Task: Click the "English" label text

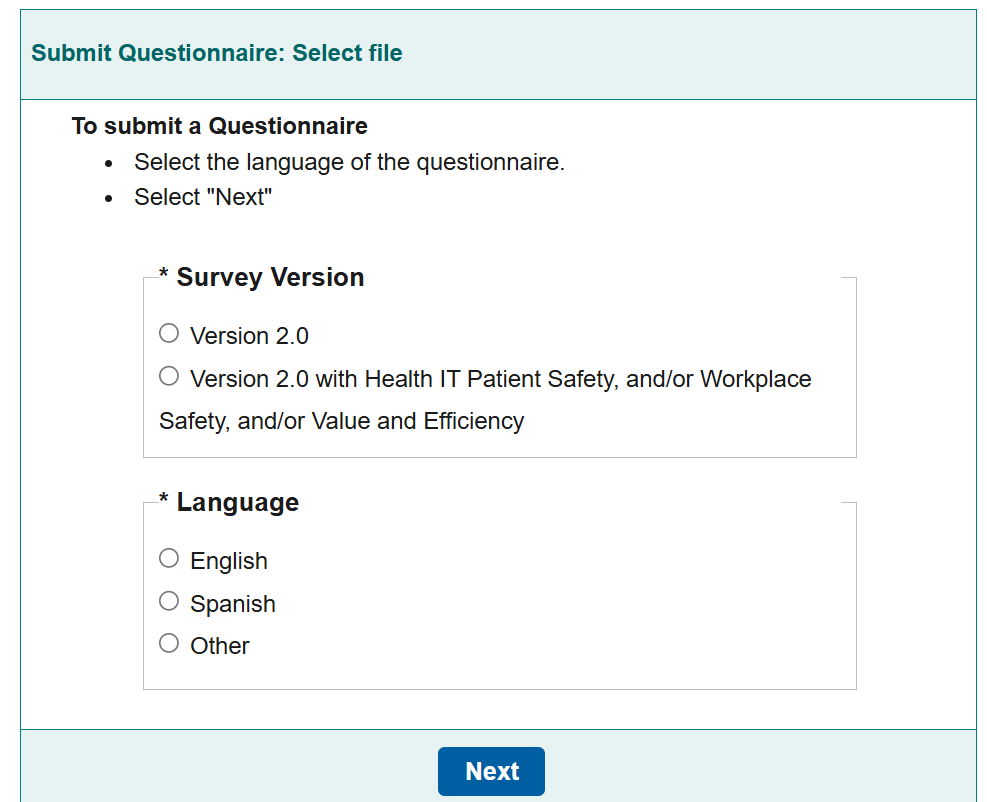Action: click(x=229, y=561)
